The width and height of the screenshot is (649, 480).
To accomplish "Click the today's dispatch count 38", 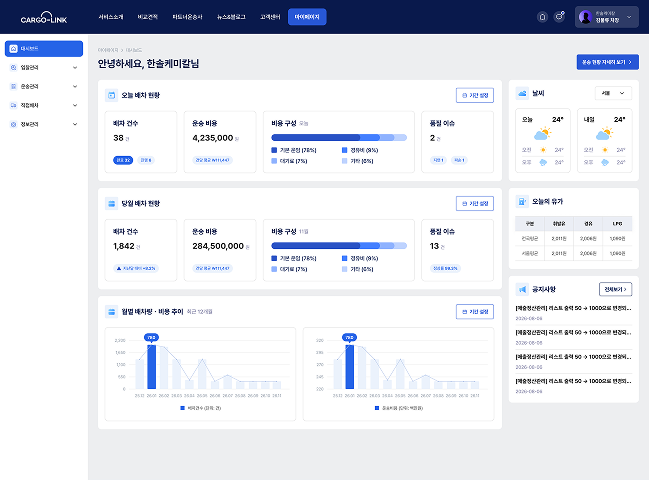I will point(118,138).
